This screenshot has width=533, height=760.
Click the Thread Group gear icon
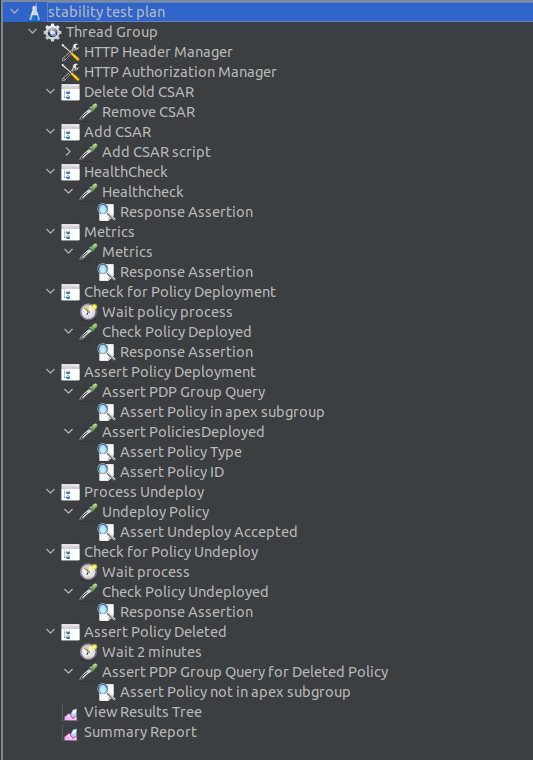pyautogui.click(x=52, y=32)
